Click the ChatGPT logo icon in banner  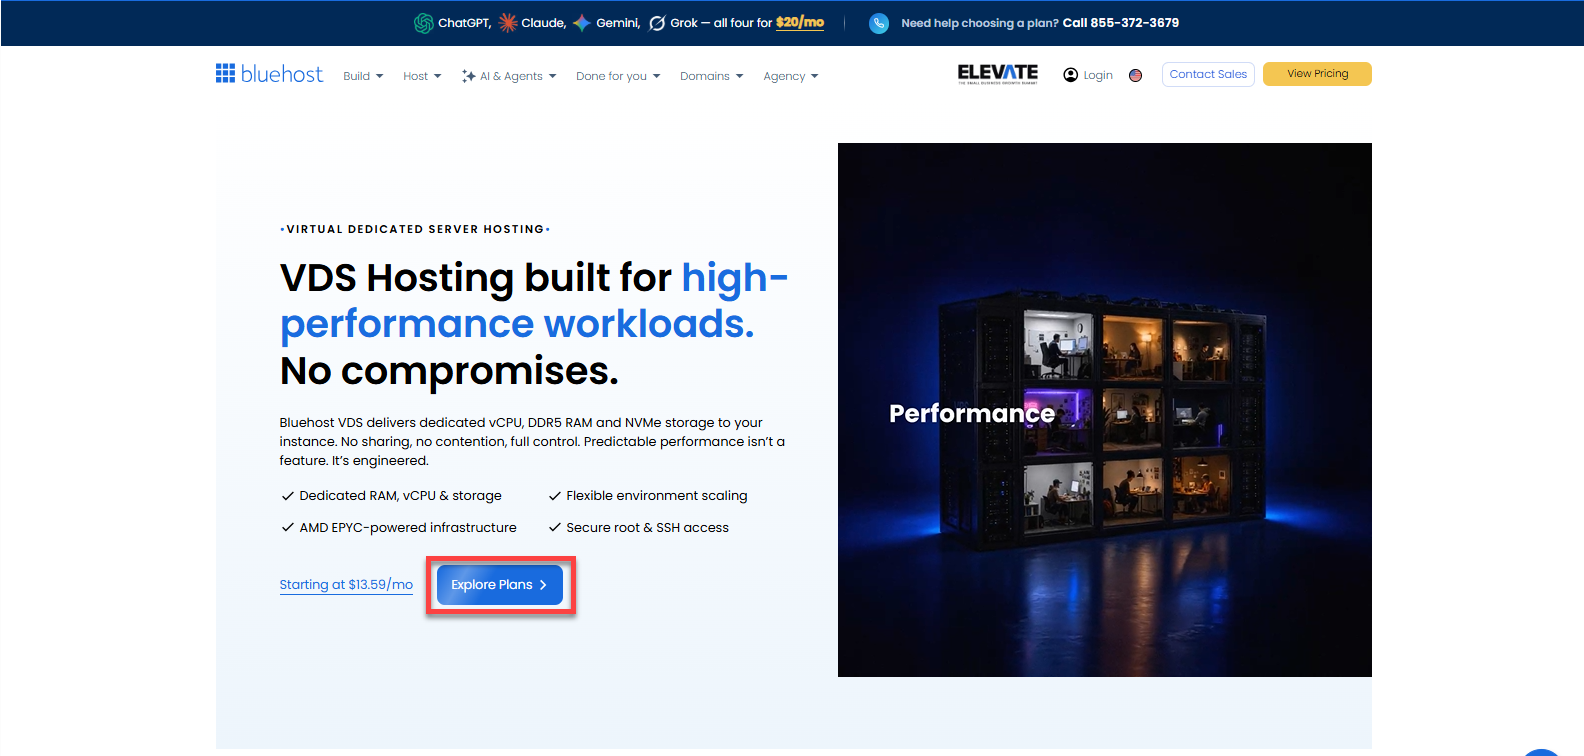coord(424,23)
